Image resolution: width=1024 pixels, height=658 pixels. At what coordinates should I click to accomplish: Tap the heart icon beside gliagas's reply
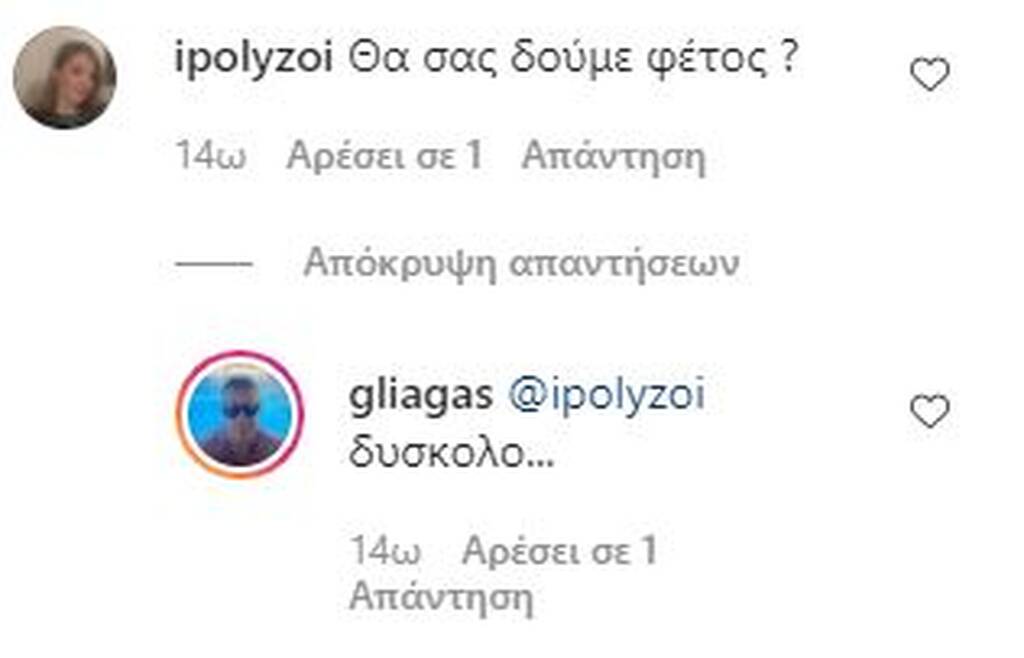pyautogui.click(x=929, y=411)
